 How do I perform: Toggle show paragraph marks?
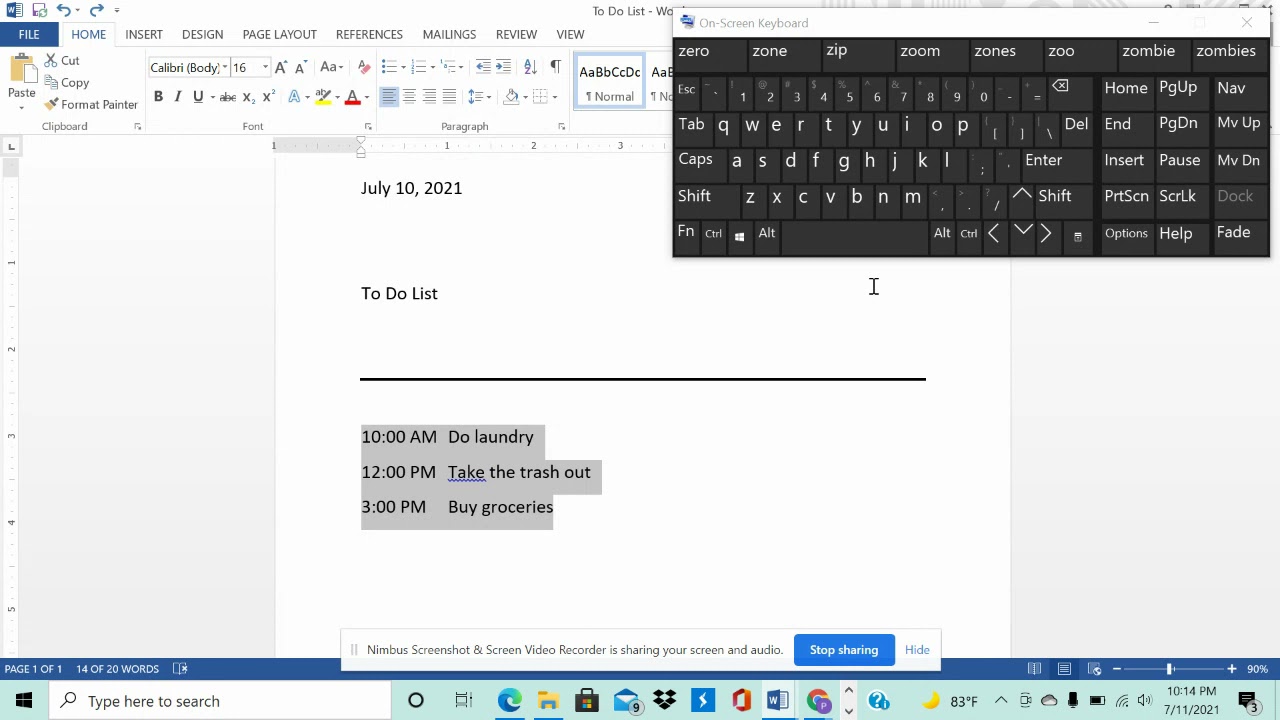pyautogui.click(x=555, y=67)
